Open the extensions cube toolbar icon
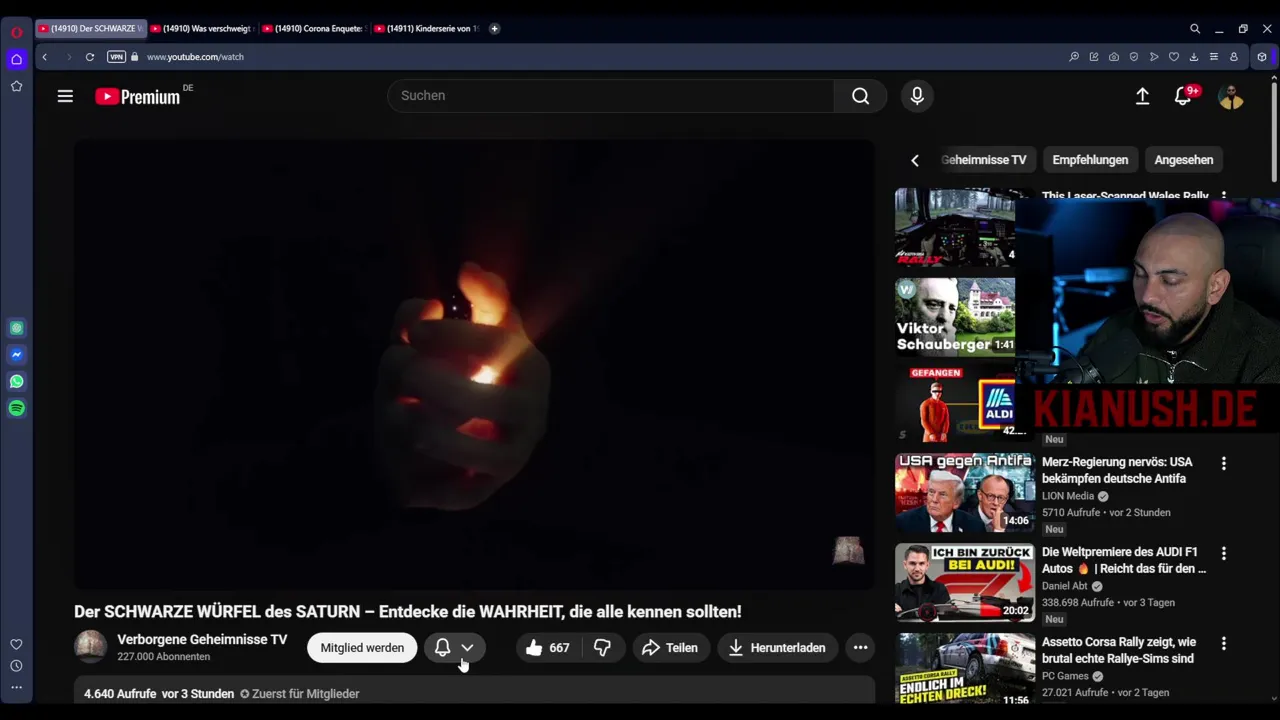The width and height of the screenshot is (1280, 720). [1262, 57]
